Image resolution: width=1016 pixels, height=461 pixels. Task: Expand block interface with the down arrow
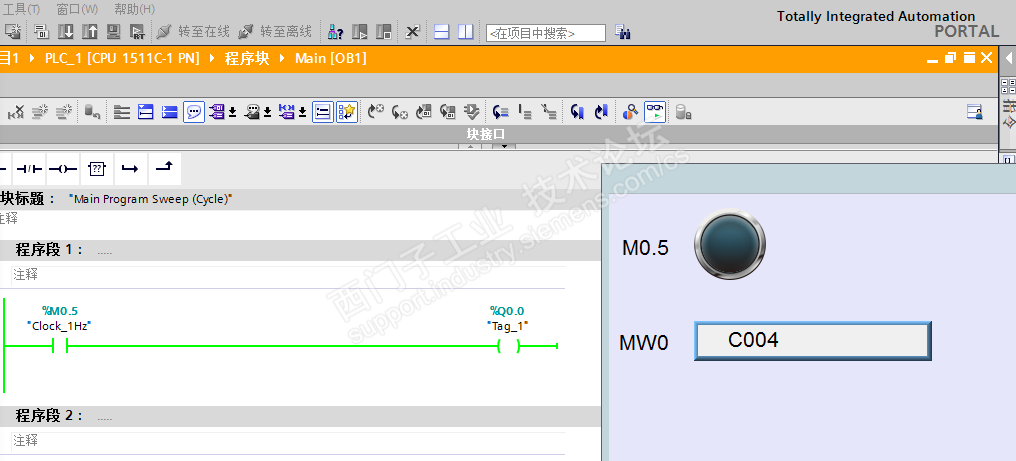point(503,147)
